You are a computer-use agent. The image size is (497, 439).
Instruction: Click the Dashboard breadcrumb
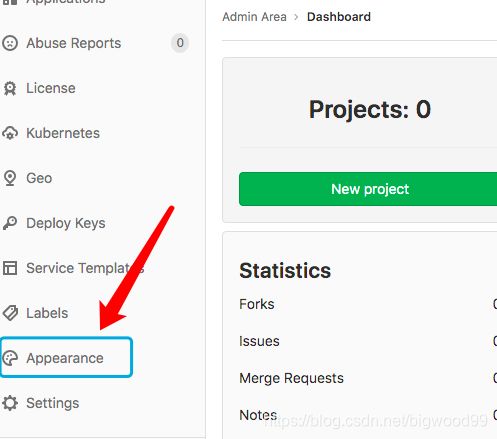[x=339, y=17]
